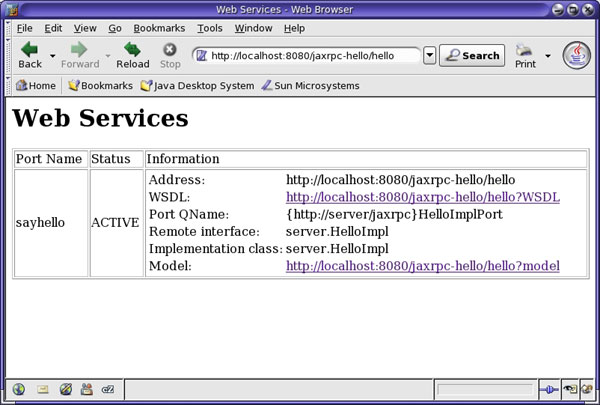Collapse the menu bar grippy handle

[x=8, y=28]
